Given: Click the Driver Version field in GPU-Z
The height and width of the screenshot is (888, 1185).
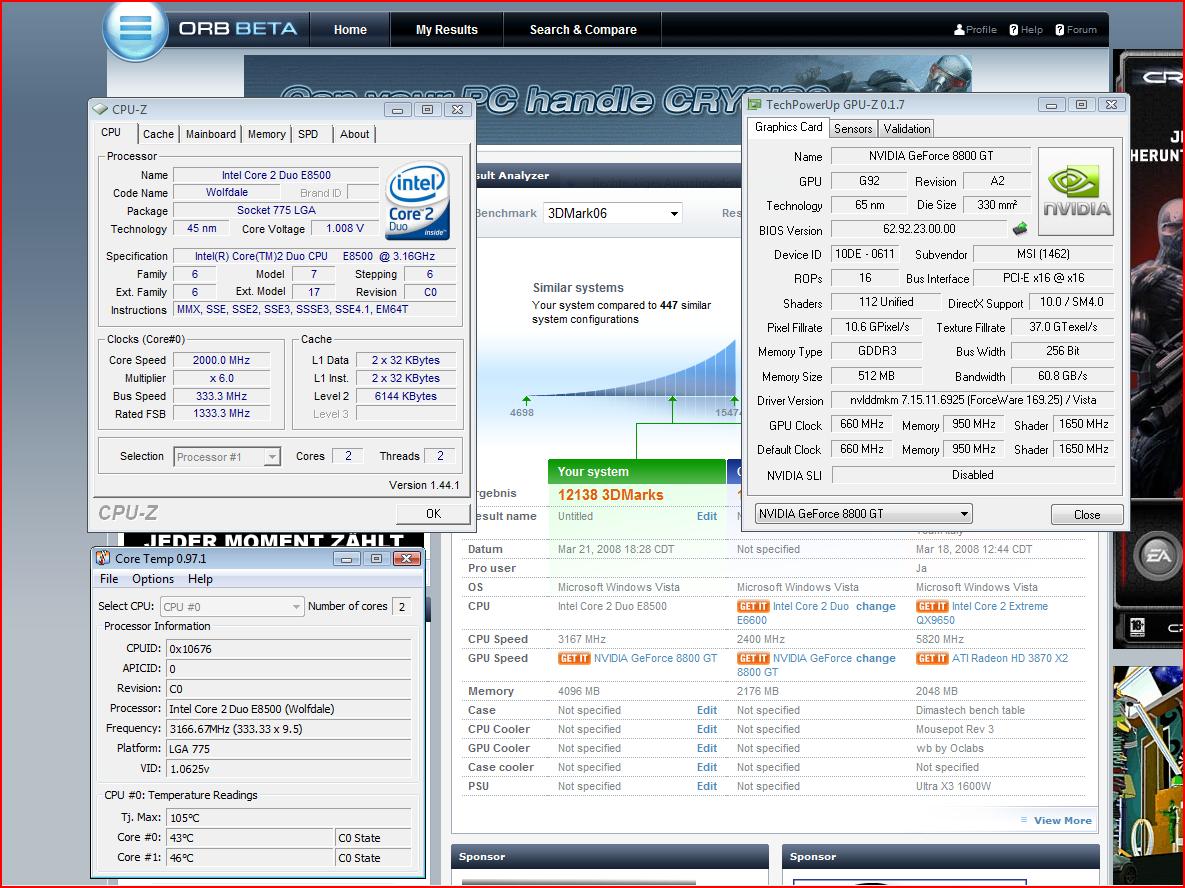Looking at the screenshot, I should coord(973,400).
